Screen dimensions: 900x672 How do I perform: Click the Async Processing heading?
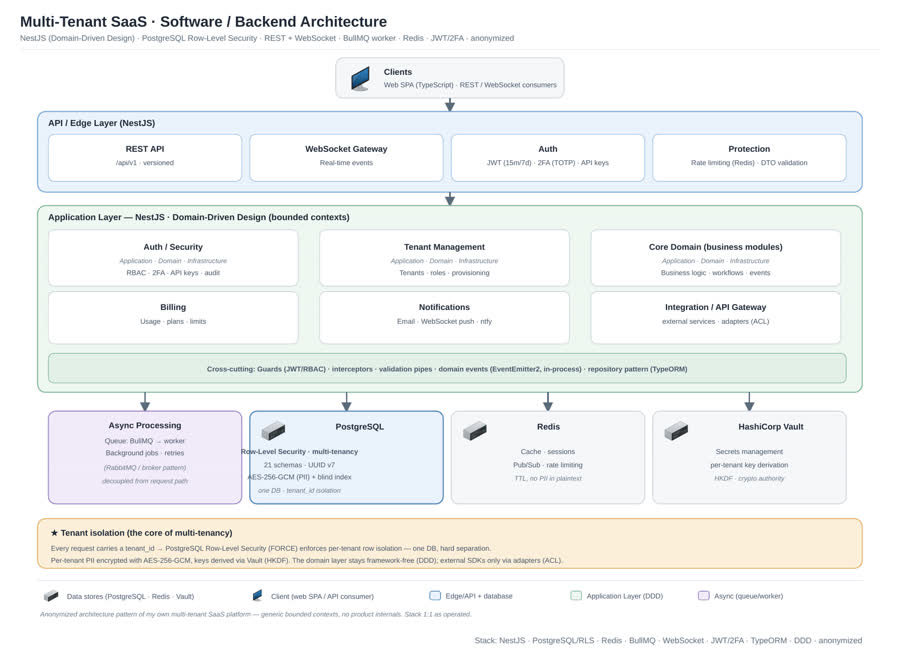tap(145, 425)
